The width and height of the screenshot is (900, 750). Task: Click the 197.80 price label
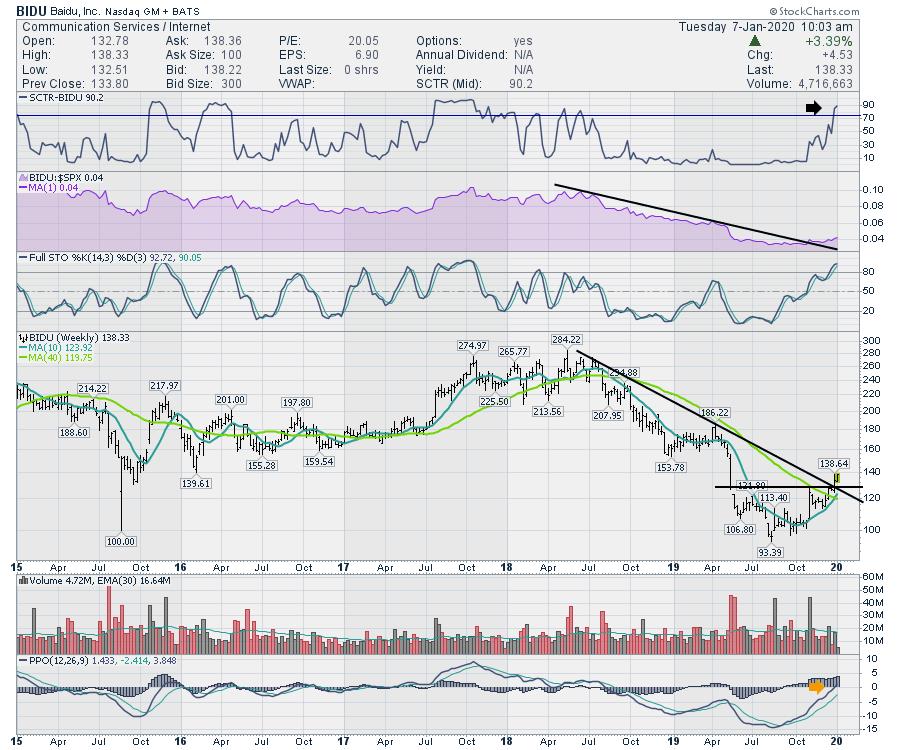297,402
